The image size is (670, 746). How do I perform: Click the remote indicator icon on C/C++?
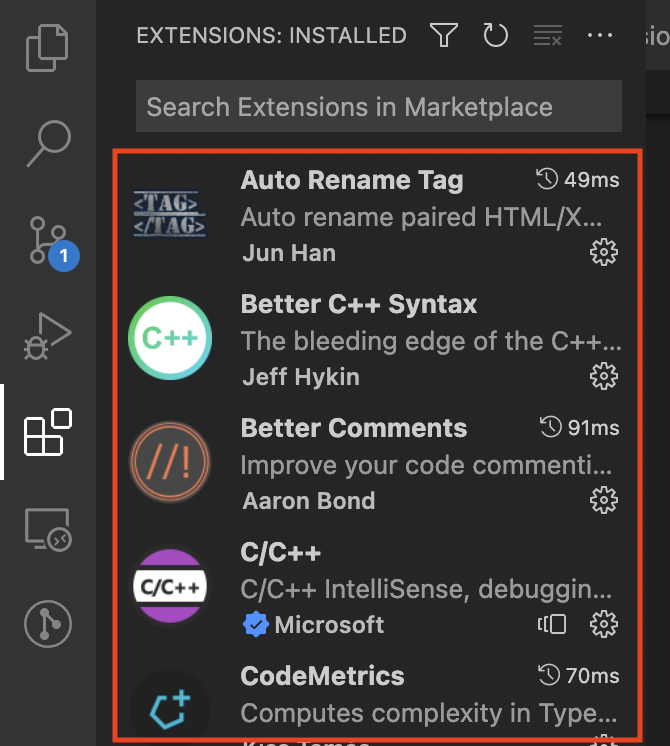pyautogui.click(x=552, y=624)
